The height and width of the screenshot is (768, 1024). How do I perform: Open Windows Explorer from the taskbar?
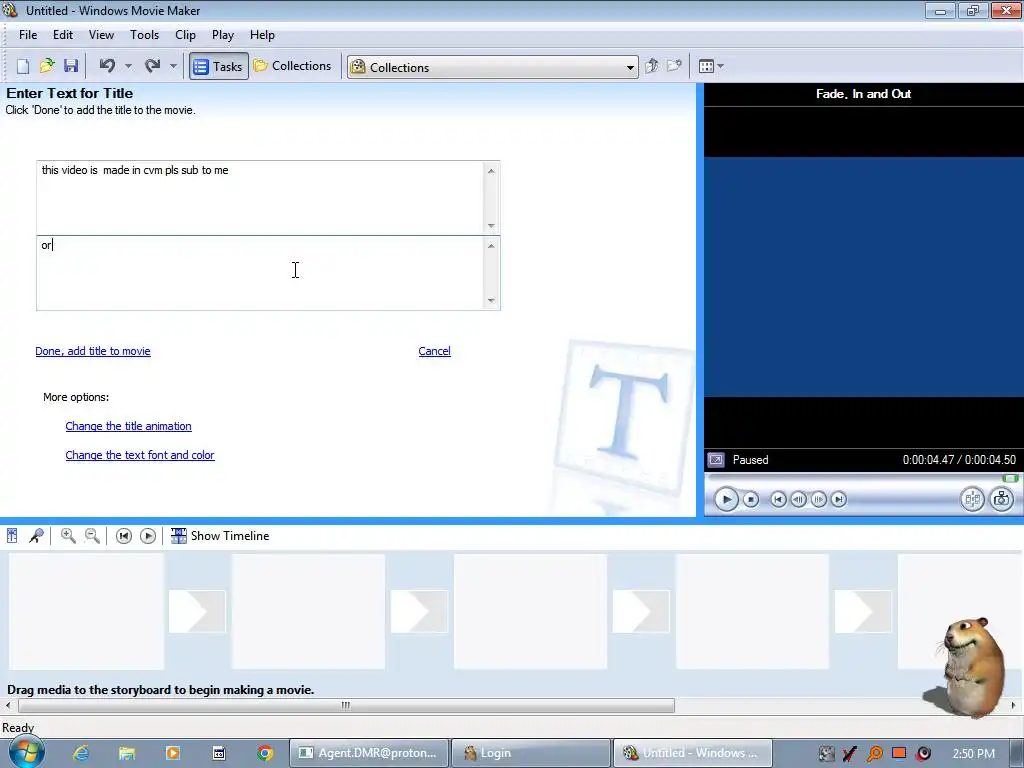(127, 753)
